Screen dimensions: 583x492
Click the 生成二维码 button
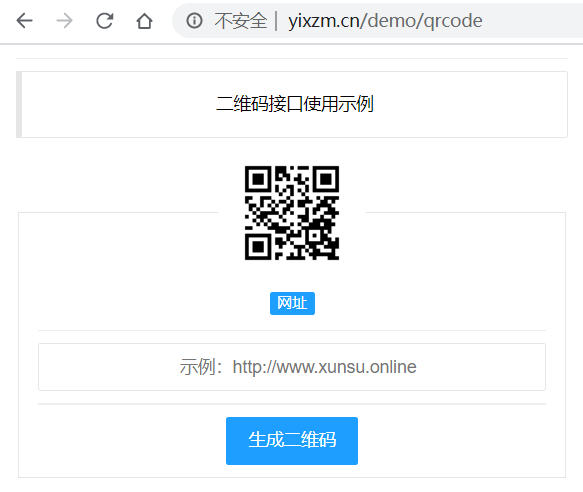tap(292, 441)
